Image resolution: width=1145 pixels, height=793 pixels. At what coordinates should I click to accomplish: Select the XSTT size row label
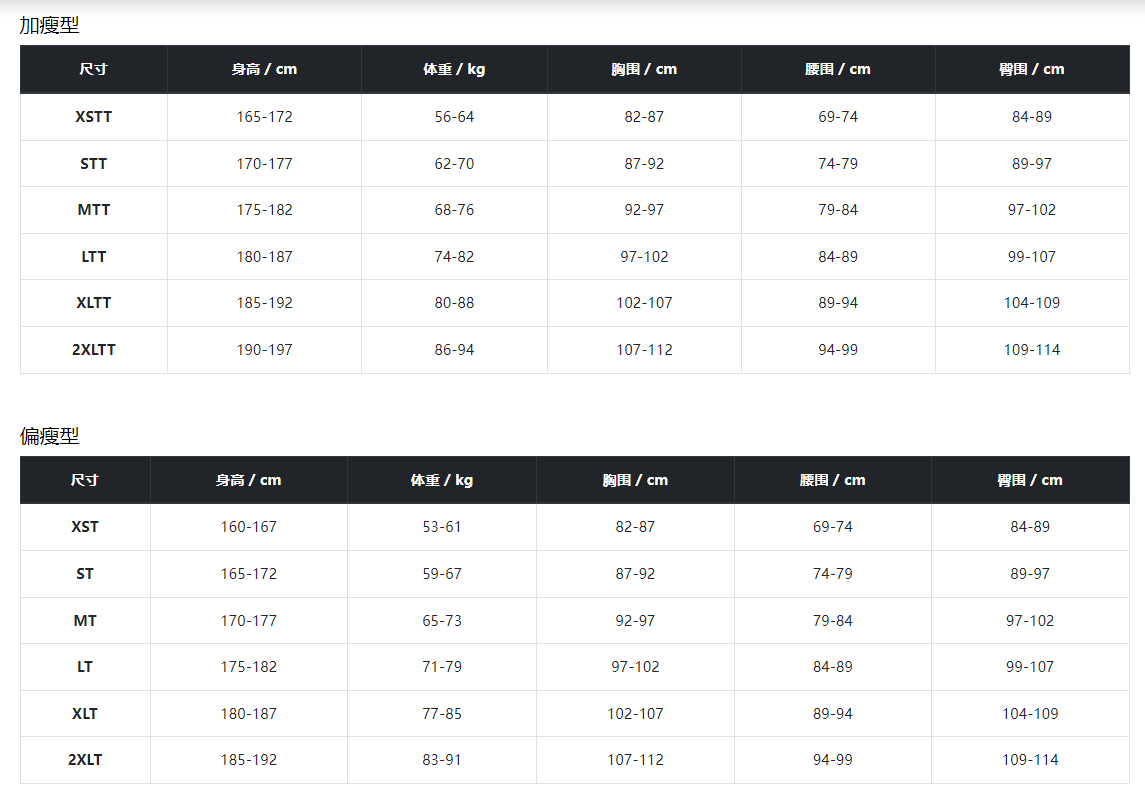94,117
